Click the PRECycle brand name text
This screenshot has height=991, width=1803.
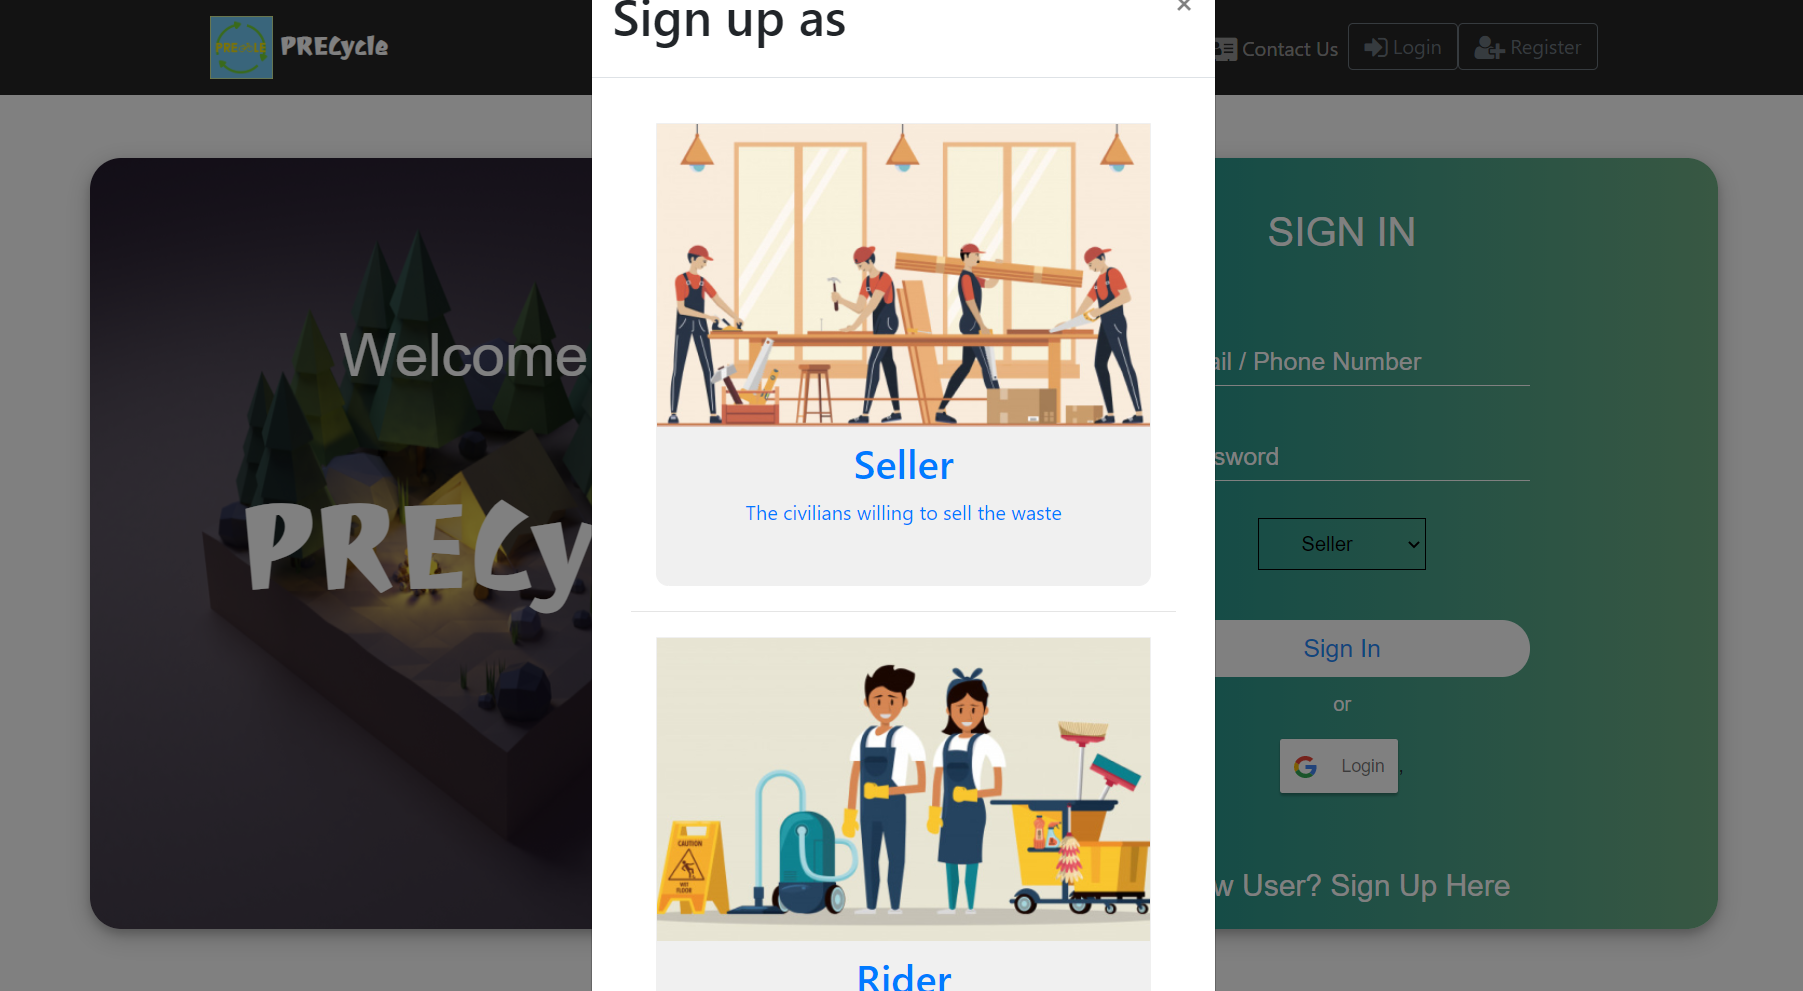click(x=334, y=47)
